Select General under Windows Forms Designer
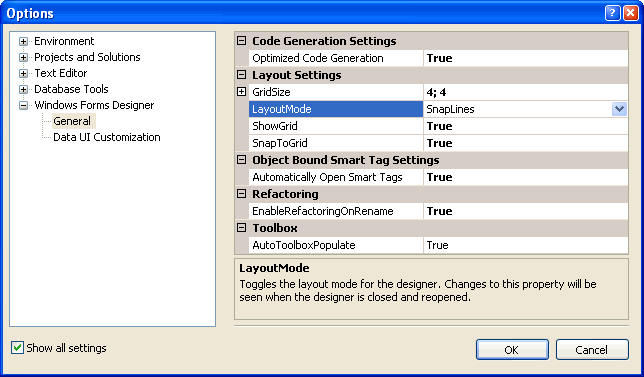Screen dimensions: 644x377 coord(74,121)
